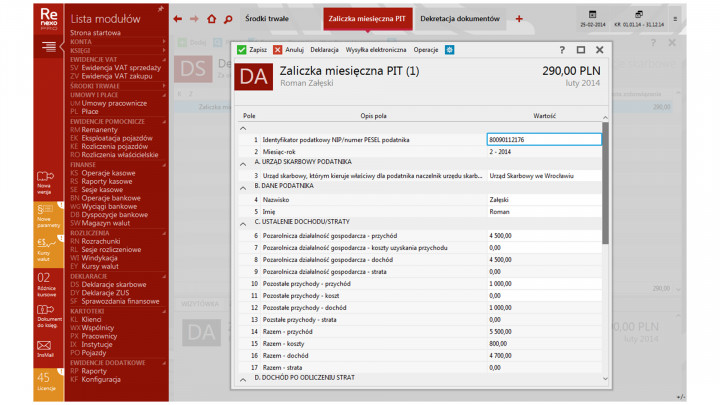Click the blue settings gear in dialog toolbar
This screenshot has width=720, height=405.
449,49
